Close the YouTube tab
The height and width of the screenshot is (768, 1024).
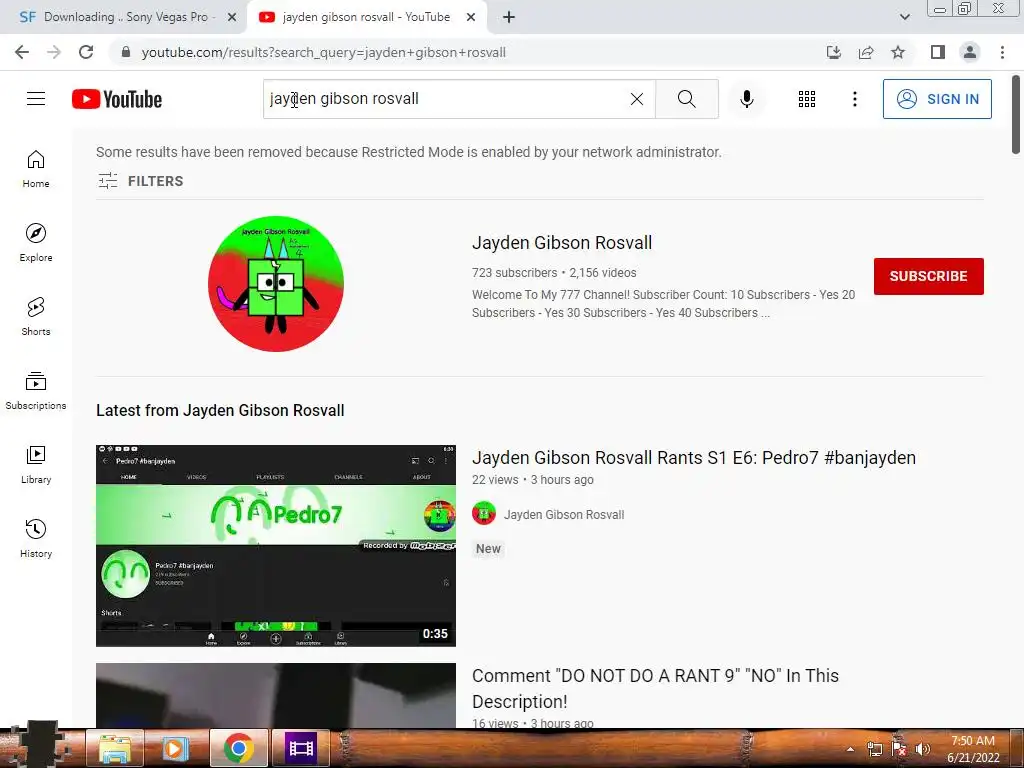tap(471, 17)
